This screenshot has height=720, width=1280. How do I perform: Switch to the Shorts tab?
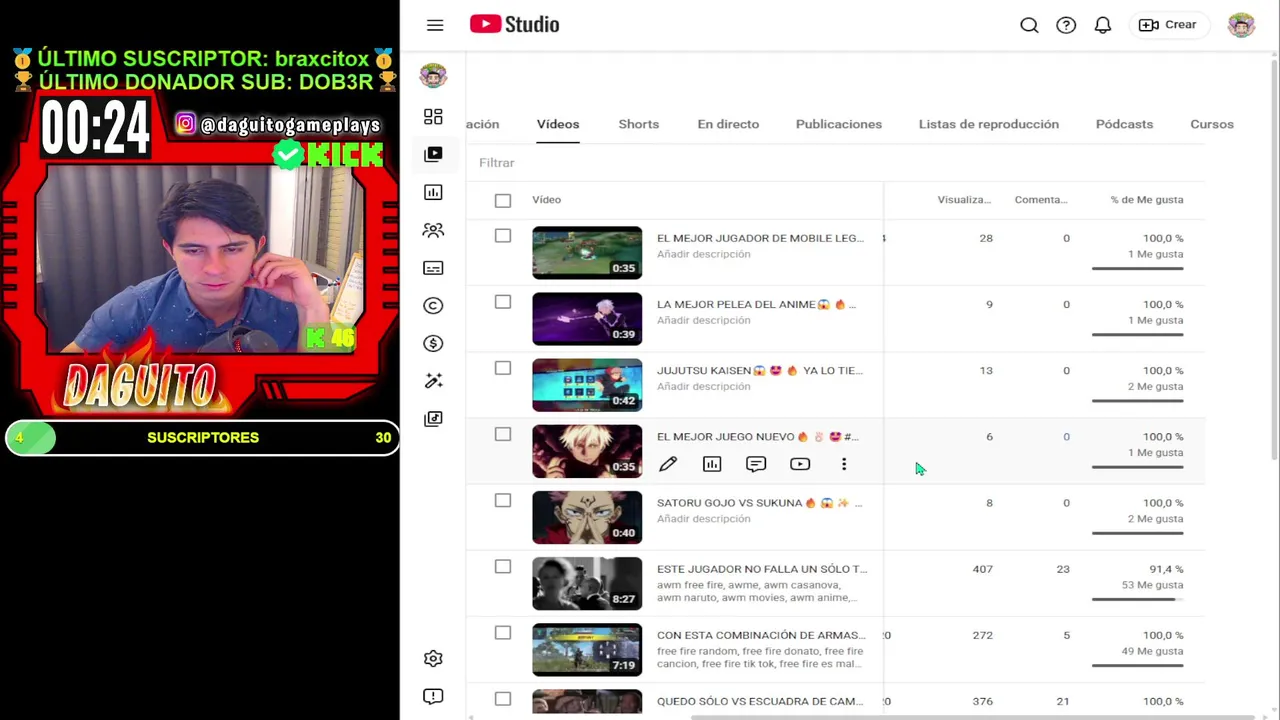pyautogui.click(x=638, y=124)
